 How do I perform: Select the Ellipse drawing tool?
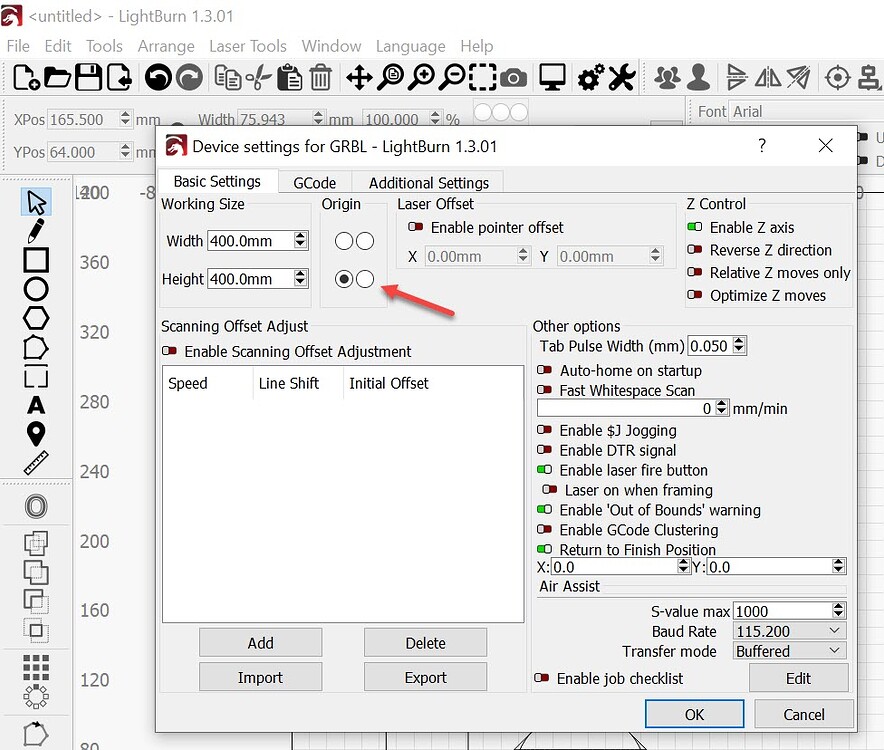point(36,290)
